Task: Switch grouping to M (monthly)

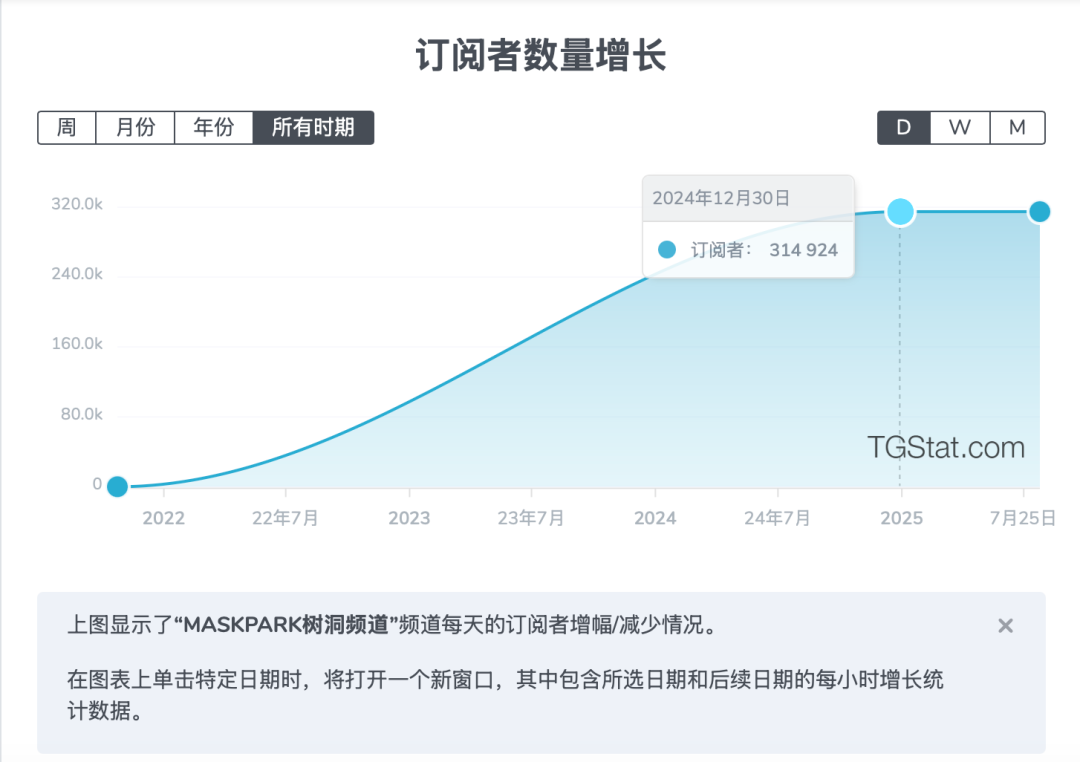Action: tap(1017, 127)
